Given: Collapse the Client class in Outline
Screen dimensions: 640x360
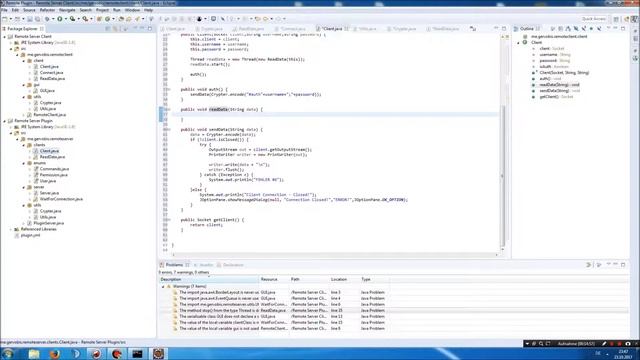Looking at the screenshot, I should coord(519,42).
